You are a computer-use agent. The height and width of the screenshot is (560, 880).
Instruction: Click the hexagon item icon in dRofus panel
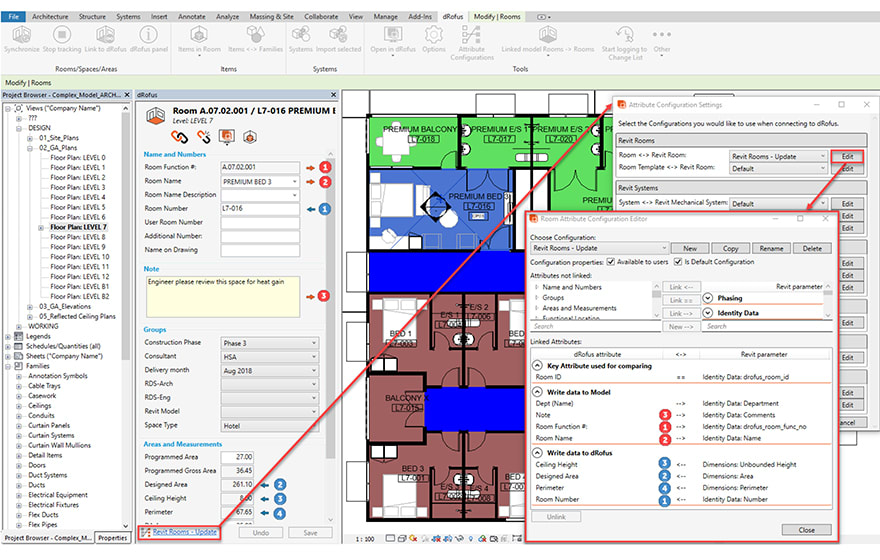250,136
